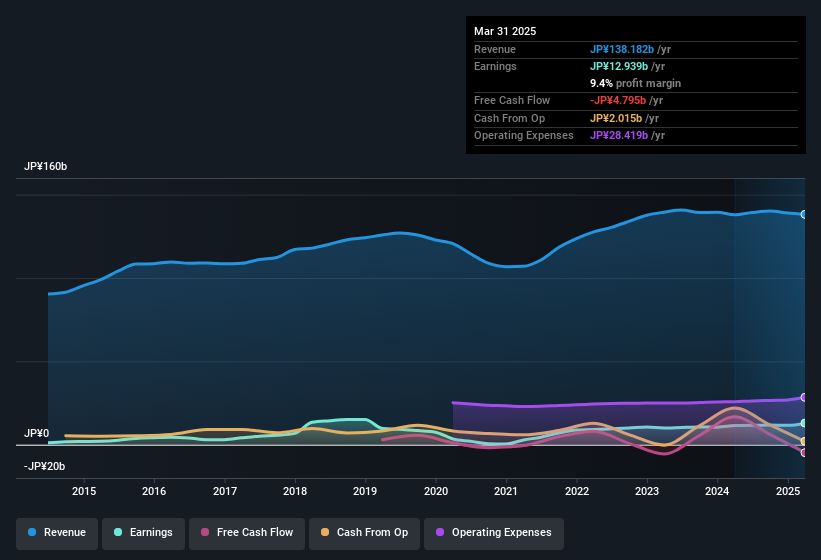This screenshot has width=821, height=560.
Task: Select the JP¥2.015b cash from op value
Action: [616, 118]
